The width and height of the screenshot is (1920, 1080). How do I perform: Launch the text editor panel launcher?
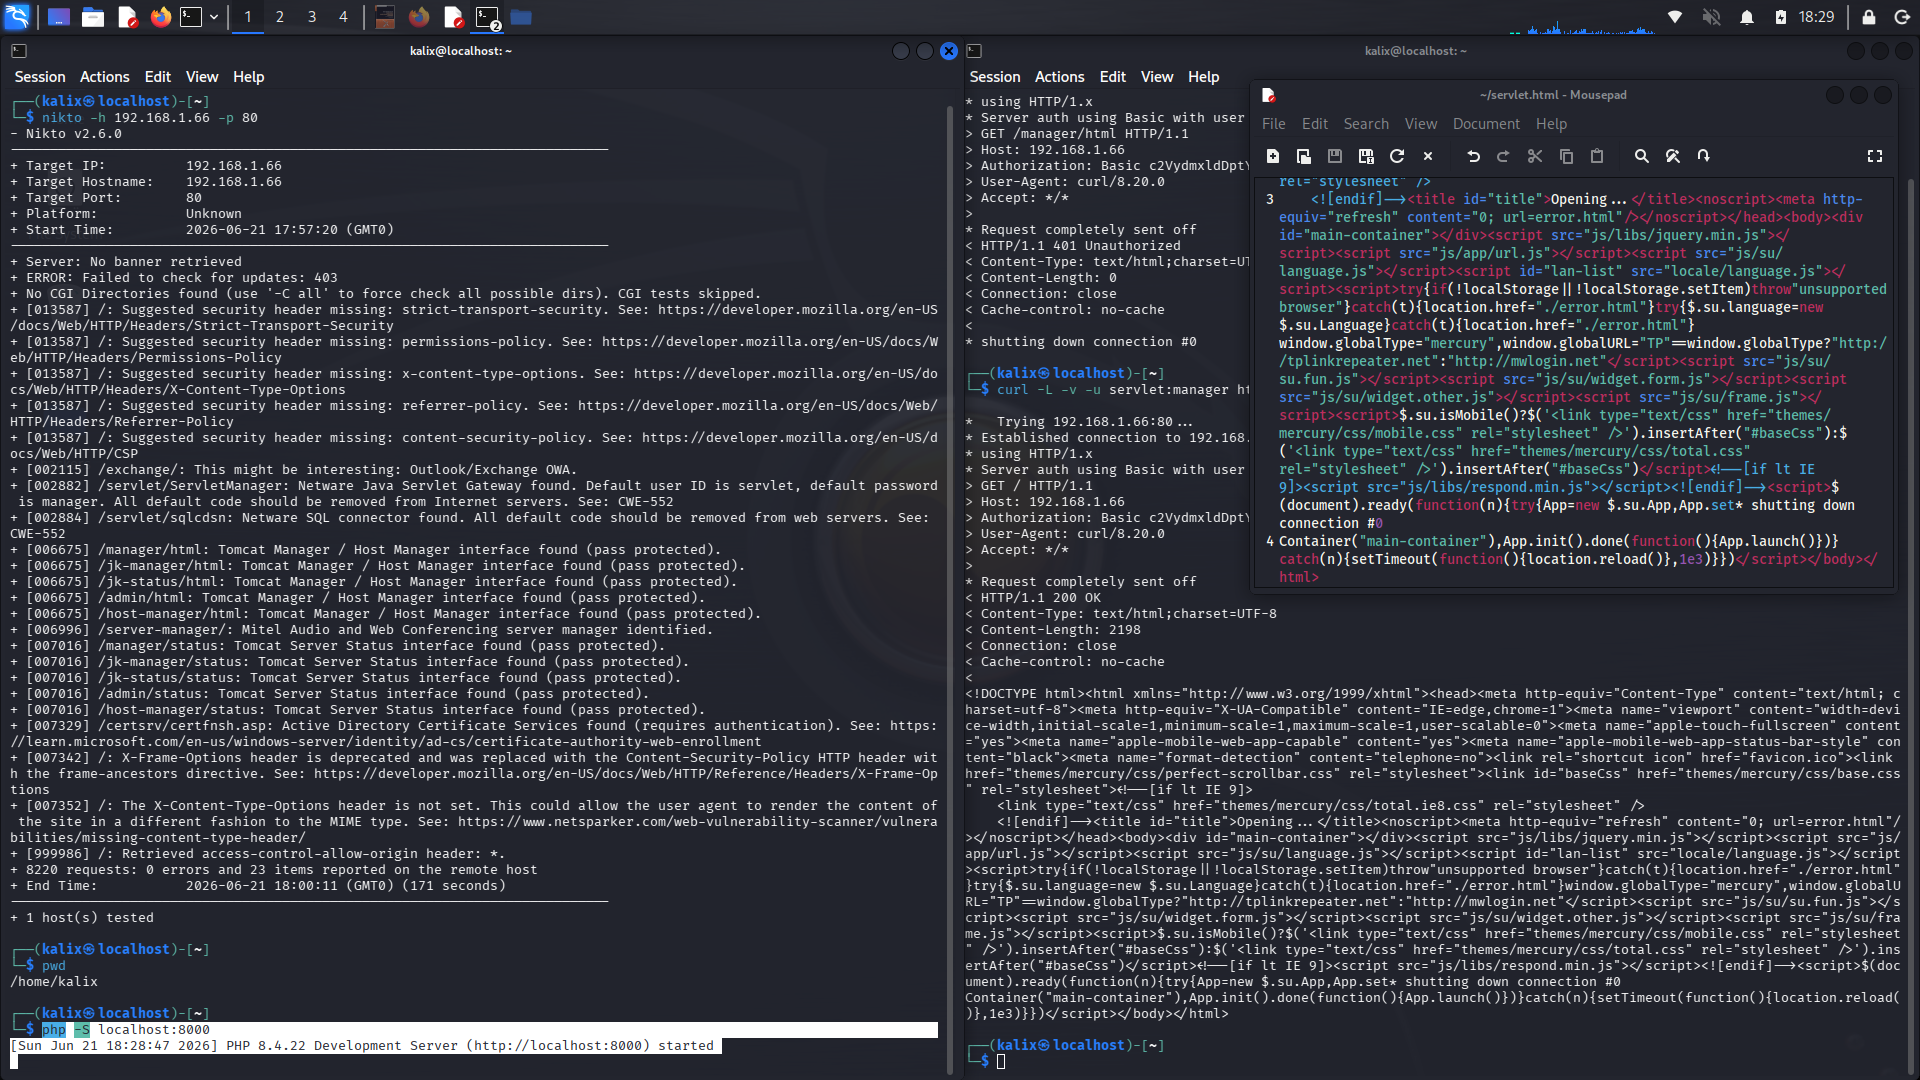pyautogui.click(x=127, y=17)
